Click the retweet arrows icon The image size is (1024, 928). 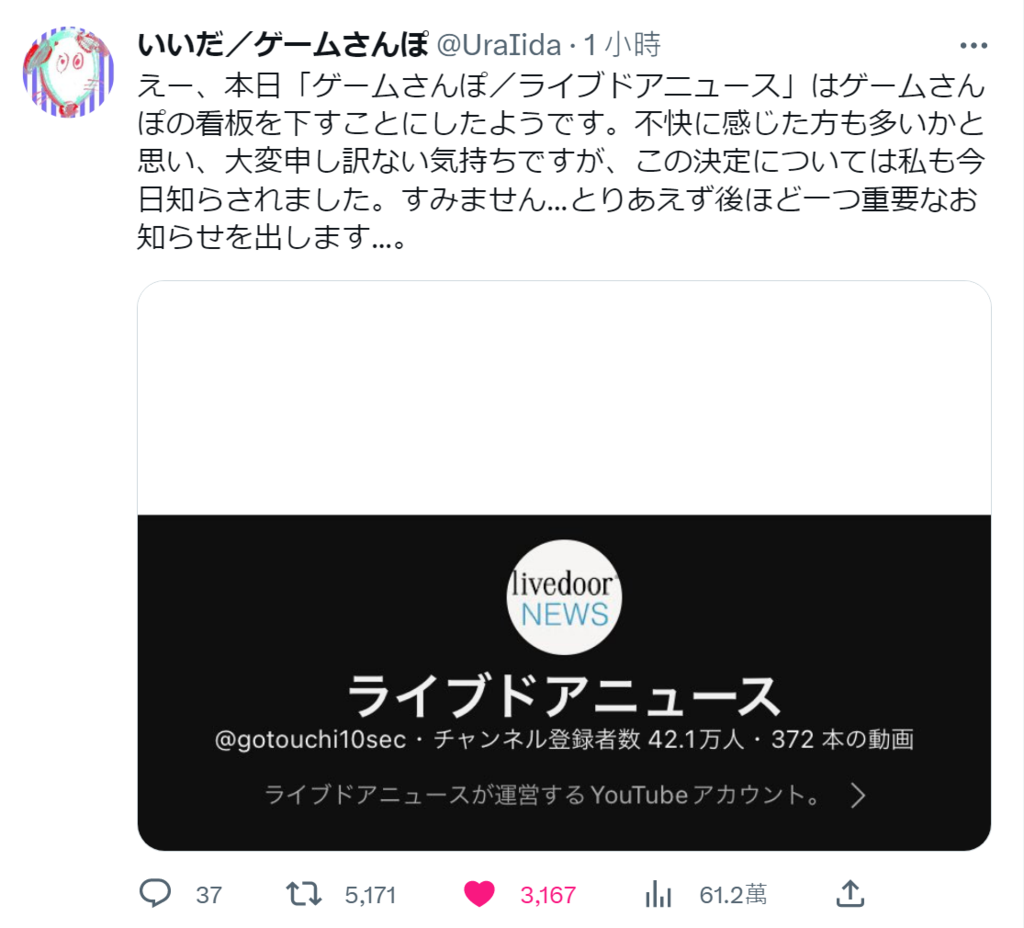tap(304, 893)
